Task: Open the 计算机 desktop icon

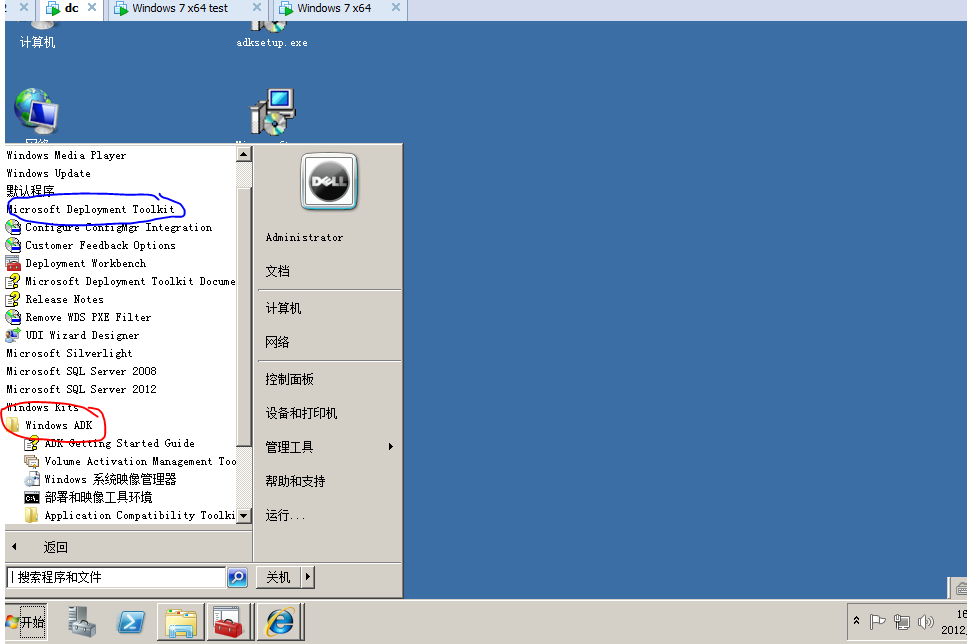Action: (38, 36)
